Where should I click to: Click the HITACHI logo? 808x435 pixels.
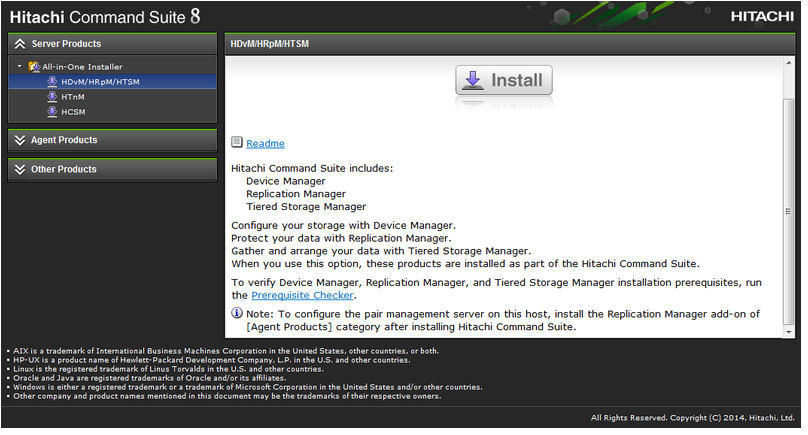[x=762, y=16]
